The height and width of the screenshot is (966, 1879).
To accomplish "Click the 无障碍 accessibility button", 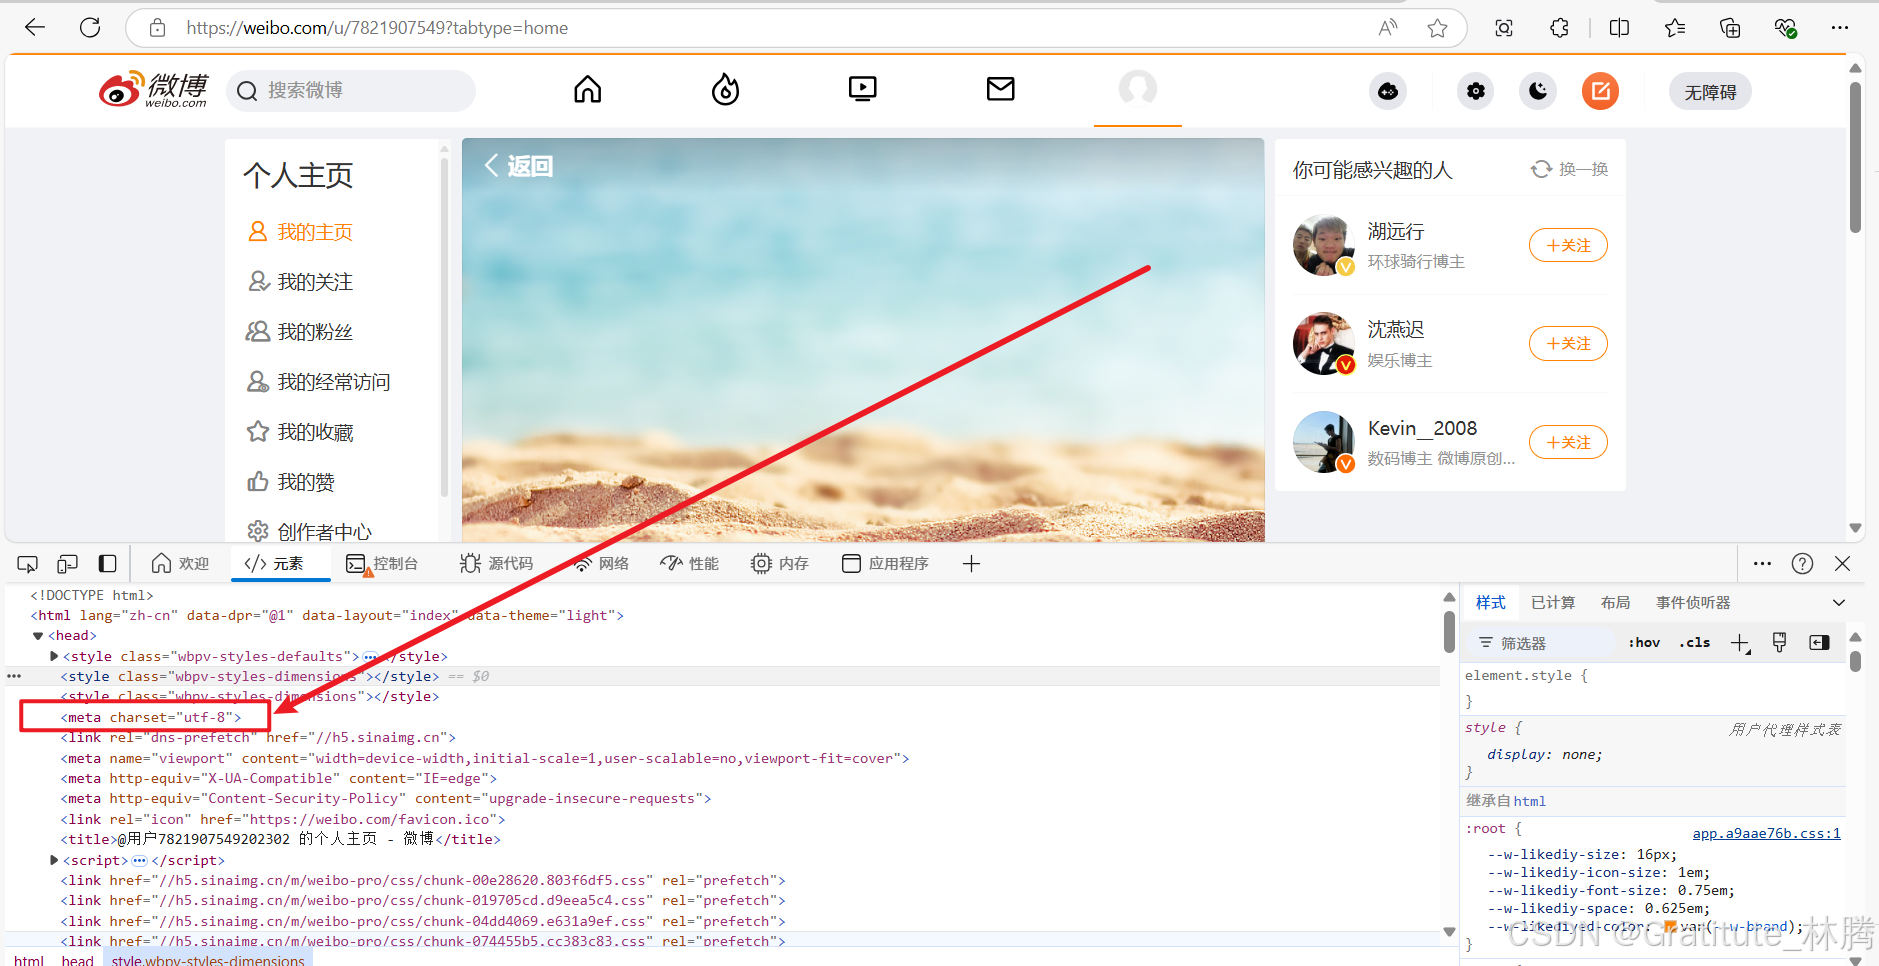I will pos(1710,92).
